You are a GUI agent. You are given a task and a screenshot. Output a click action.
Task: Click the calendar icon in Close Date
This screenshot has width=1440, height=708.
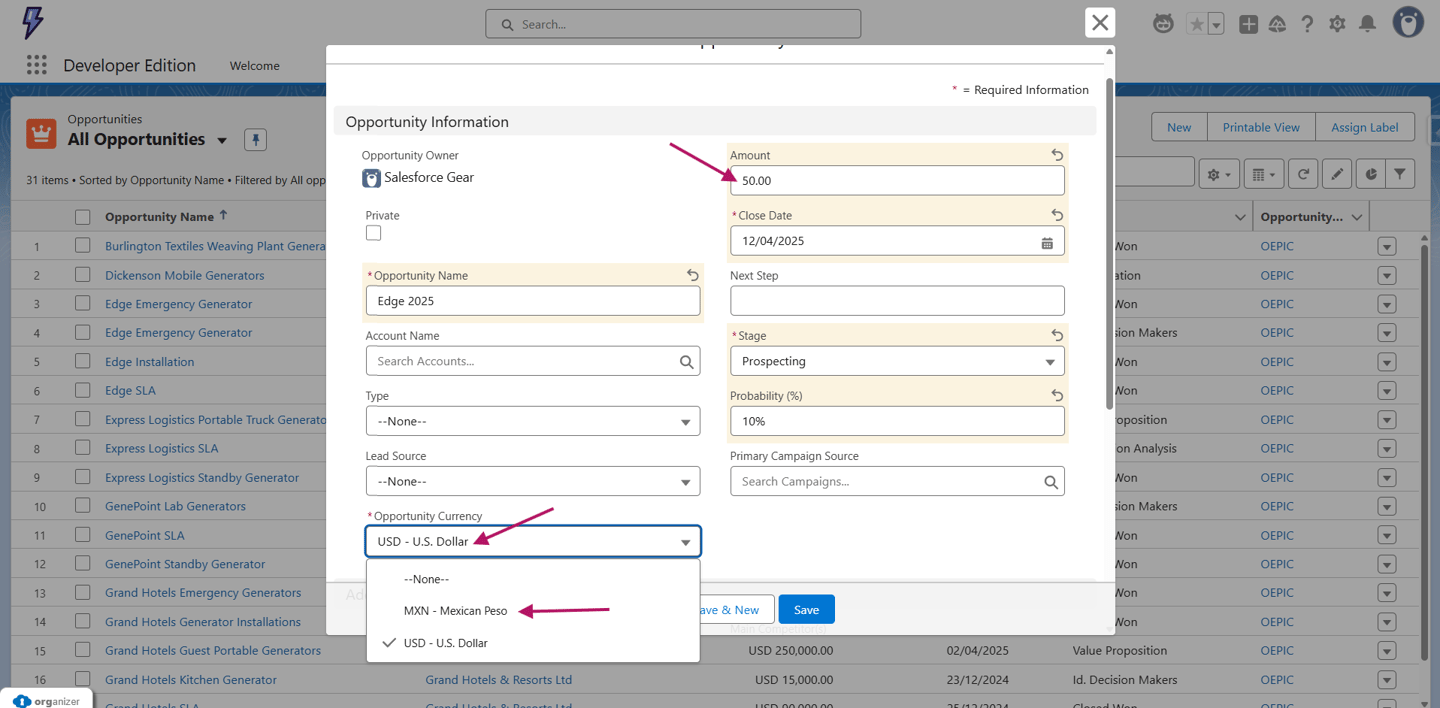1047,242
